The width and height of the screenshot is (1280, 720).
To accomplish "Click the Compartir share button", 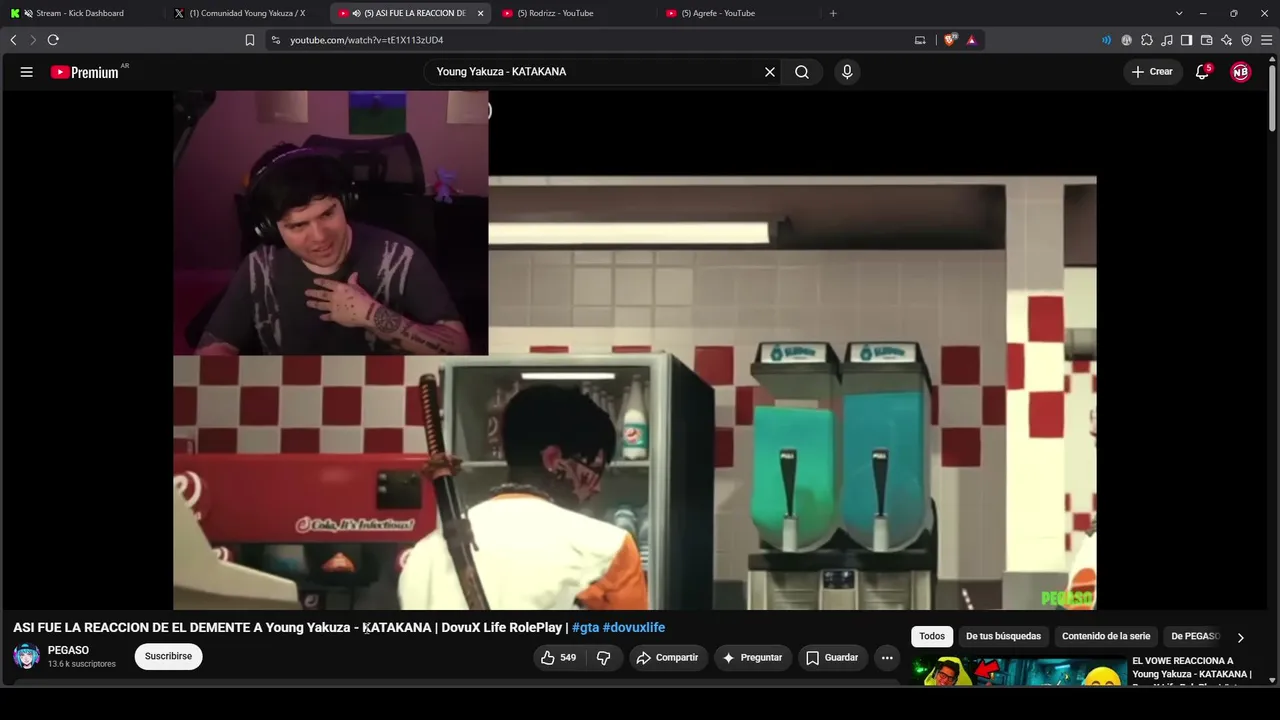I will coord(667,657).
